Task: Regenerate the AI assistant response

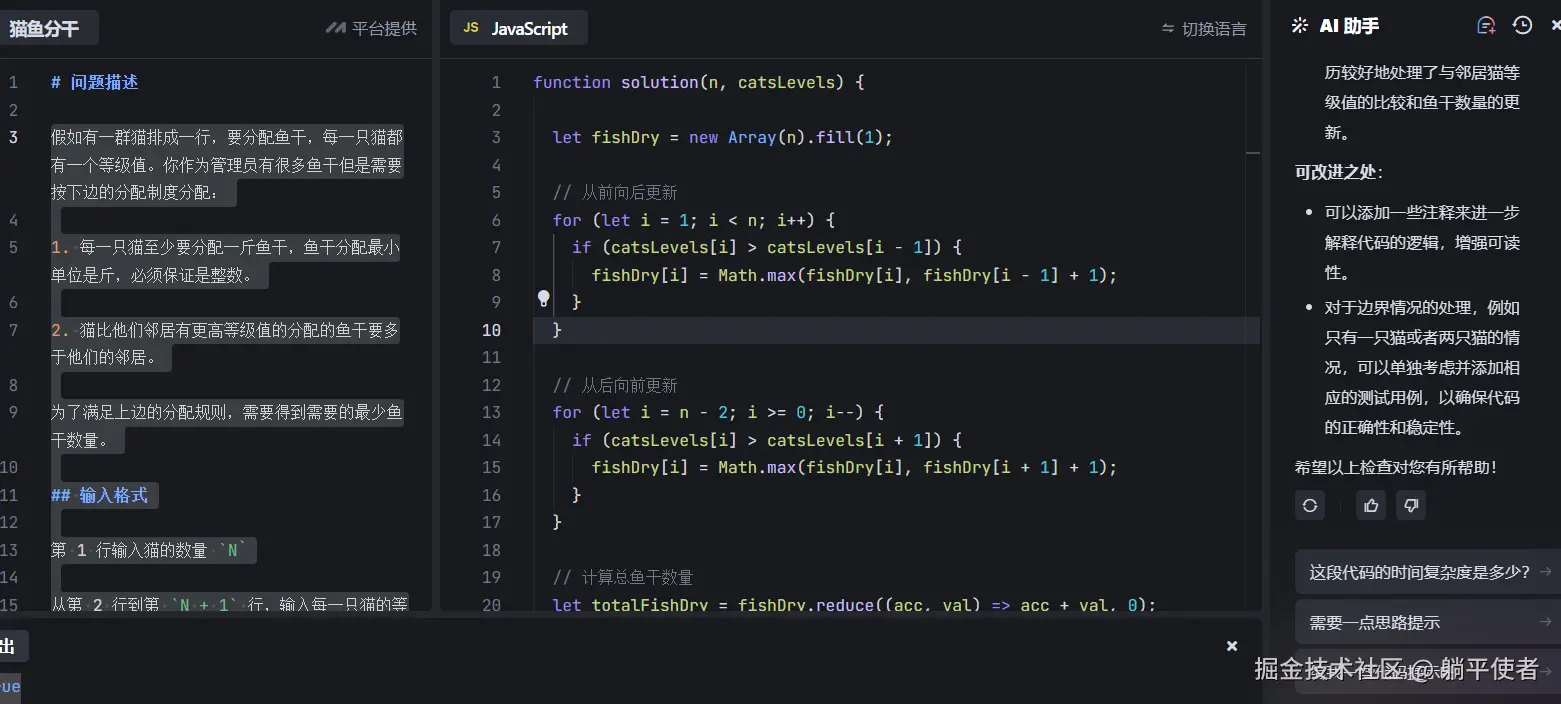Action: 1310,505
